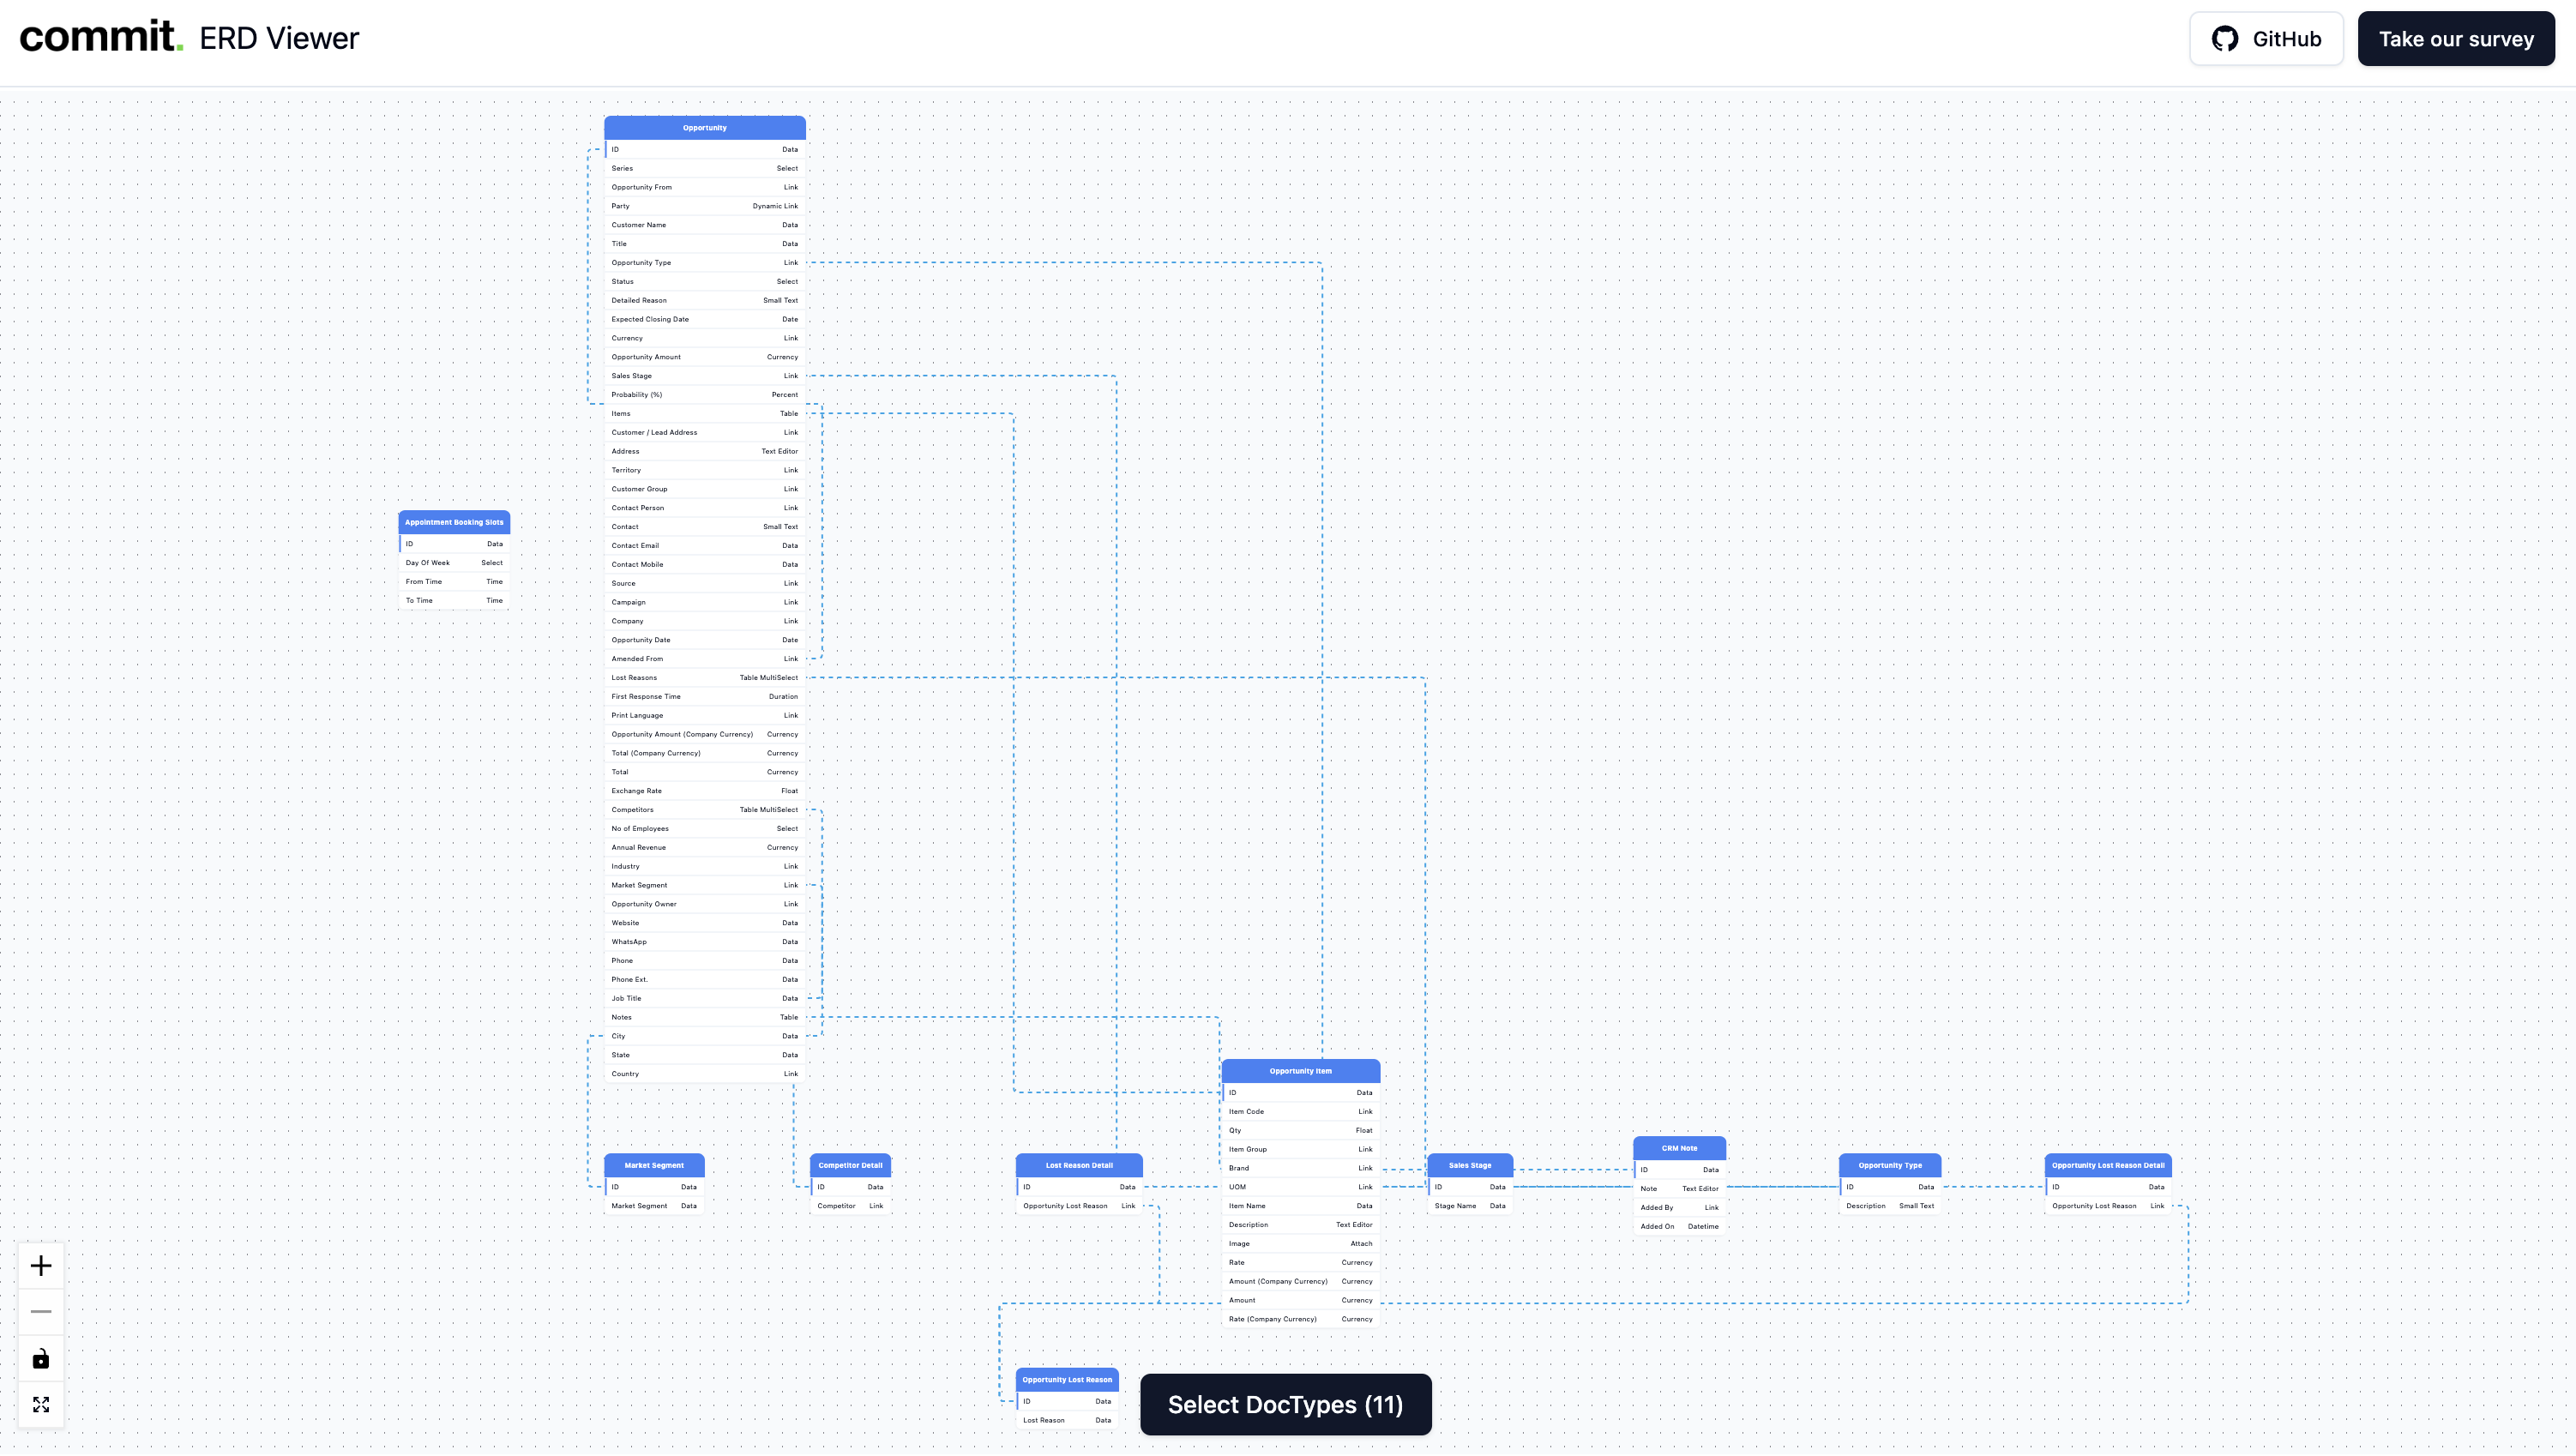Open the GitHub repository button
Image resolution: width=2576 pixels, height=1456 pixels.
pyautogui.click(x=2266, y=39)
